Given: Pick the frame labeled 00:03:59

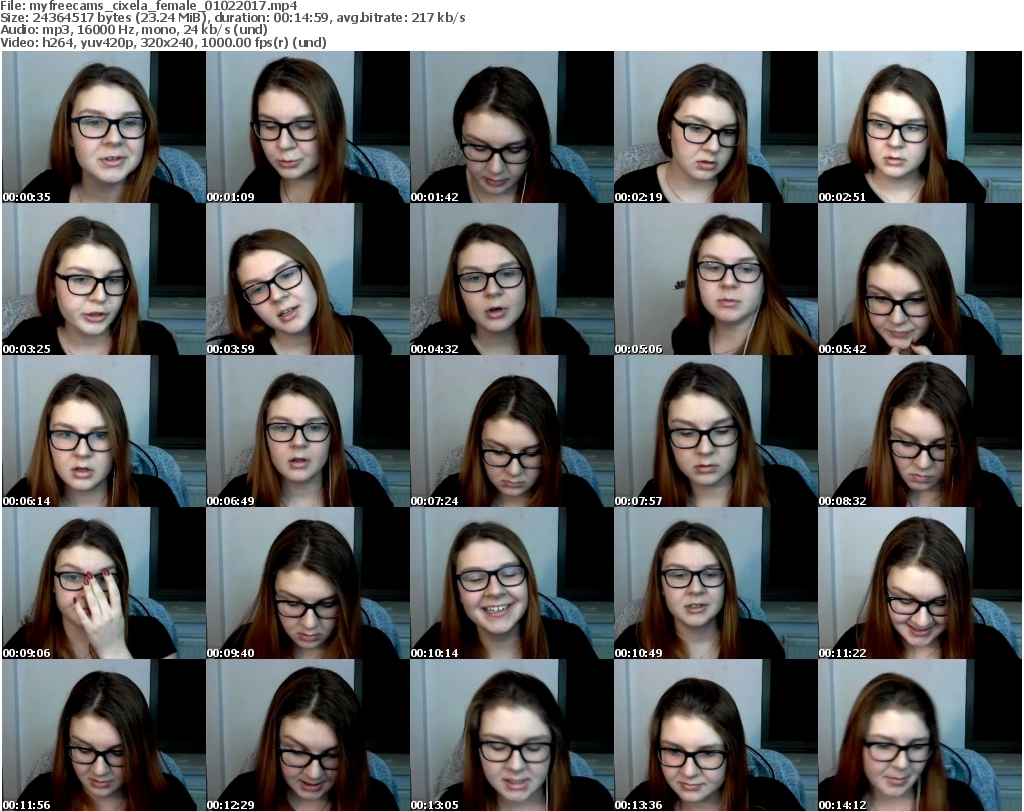Looking at the screenshot, I should point(308,279).
